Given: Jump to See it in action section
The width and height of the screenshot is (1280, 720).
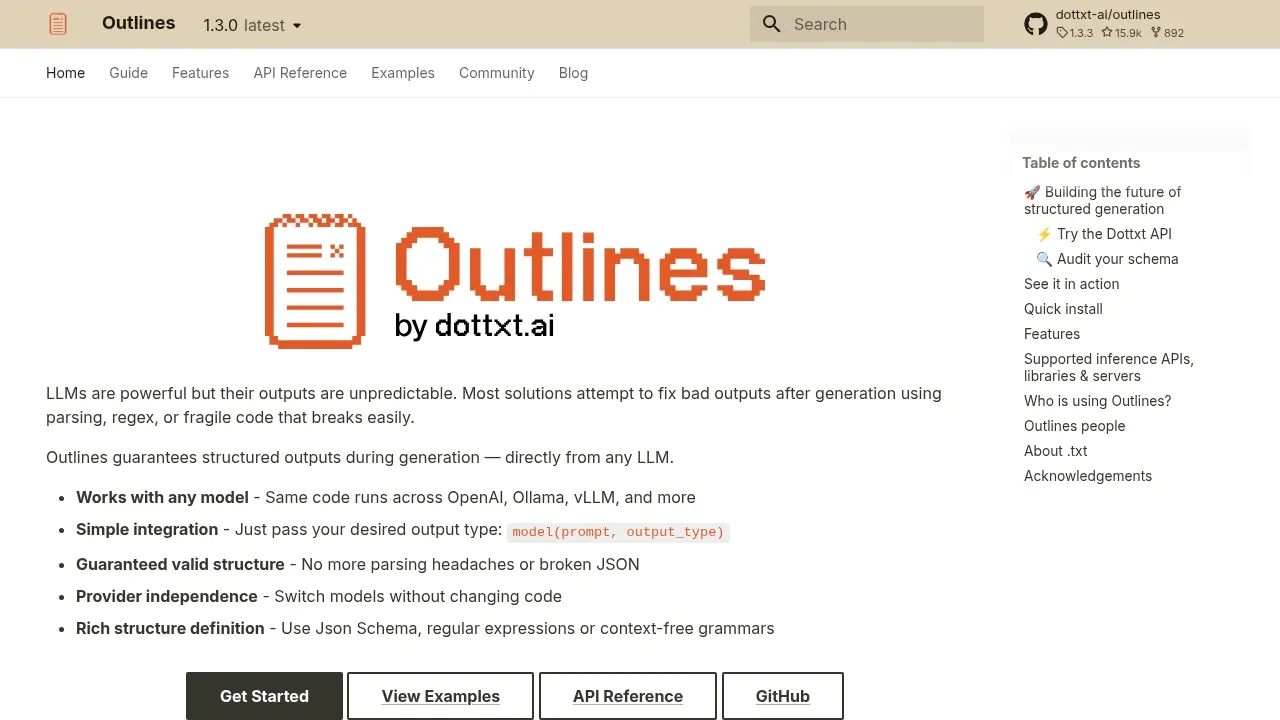Looking at the screenshot, I should click(1071, 284).
